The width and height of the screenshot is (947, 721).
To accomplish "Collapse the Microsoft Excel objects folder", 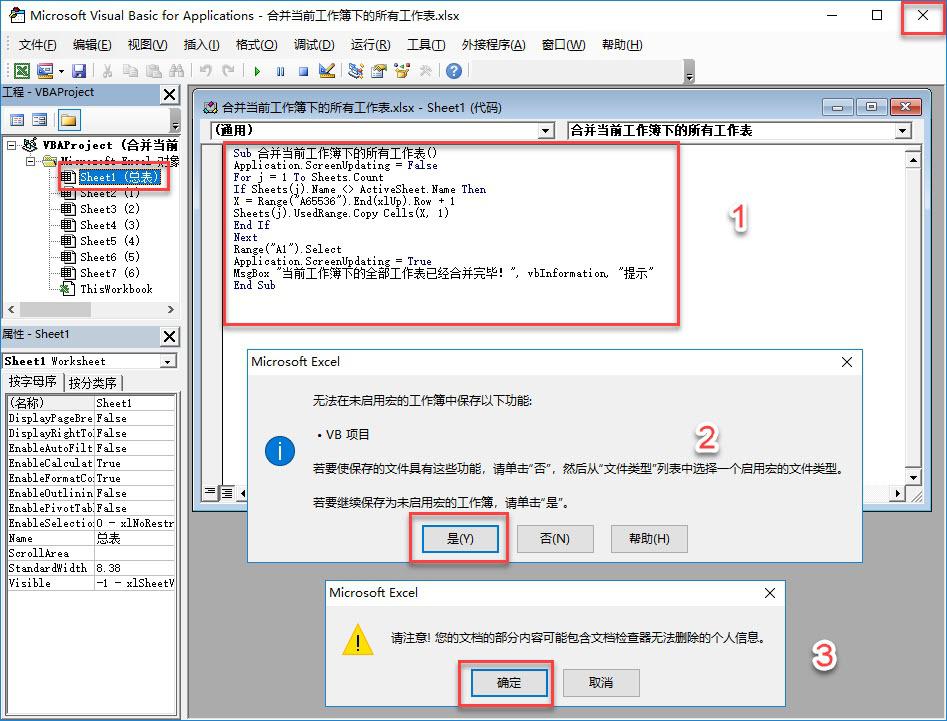I will pyautogui.click(x=30, y=161).
